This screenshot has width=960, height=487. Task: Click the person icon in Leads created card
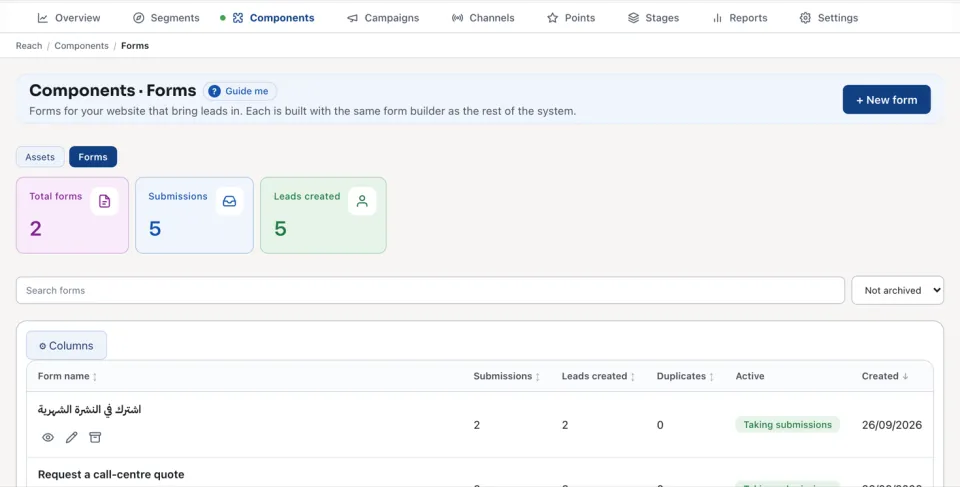click(362, 202)
